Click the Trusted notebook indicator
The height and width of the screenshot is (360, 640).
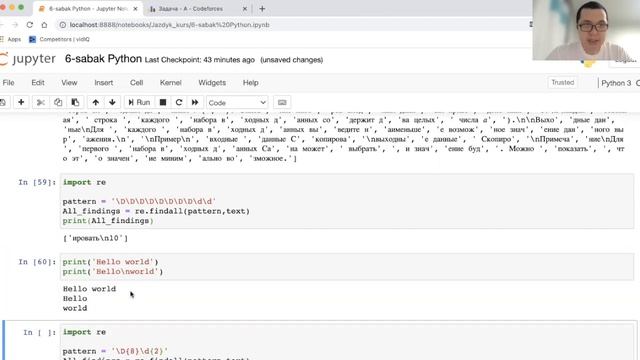[x=562, y=82]
